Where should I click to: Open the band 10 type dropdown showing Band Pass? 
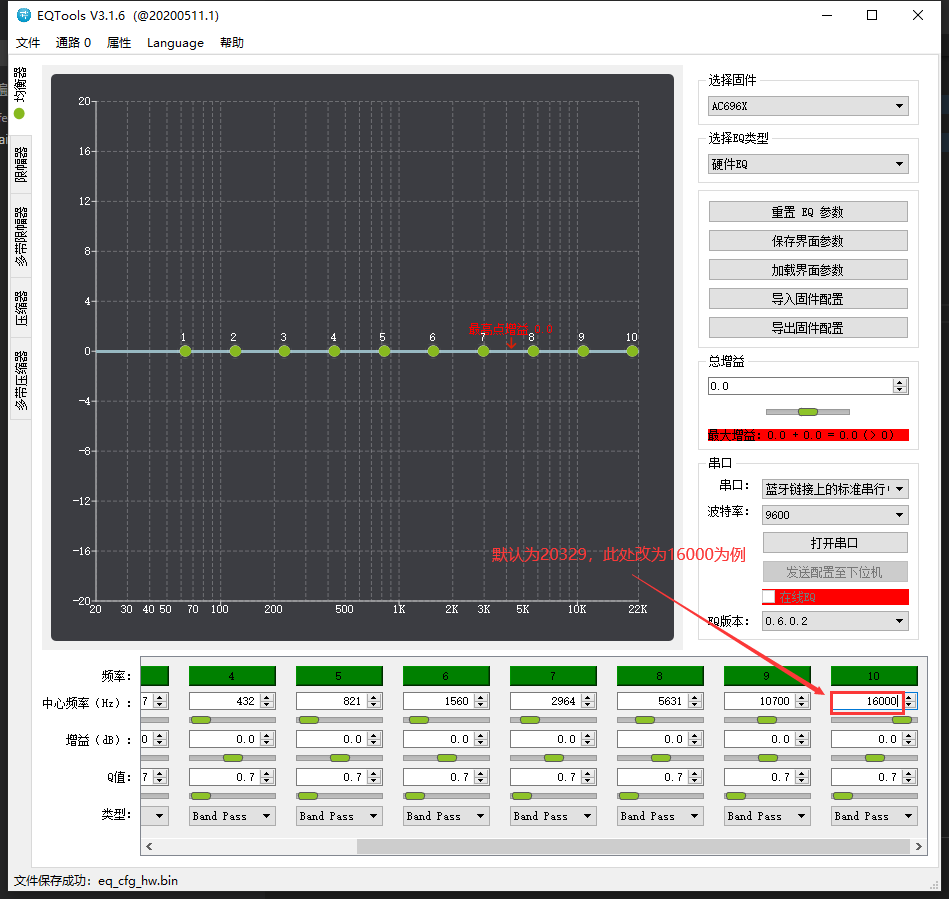[x=874, y=816]
